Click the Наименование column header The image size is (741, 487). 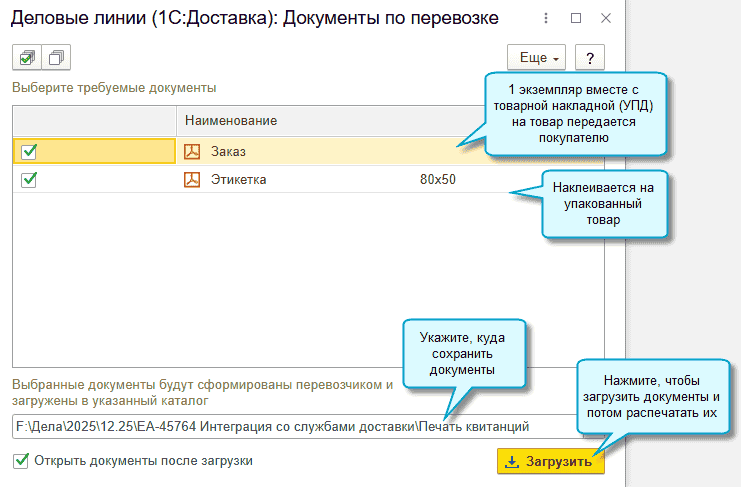pyautogui.click(x=230, y=120)
